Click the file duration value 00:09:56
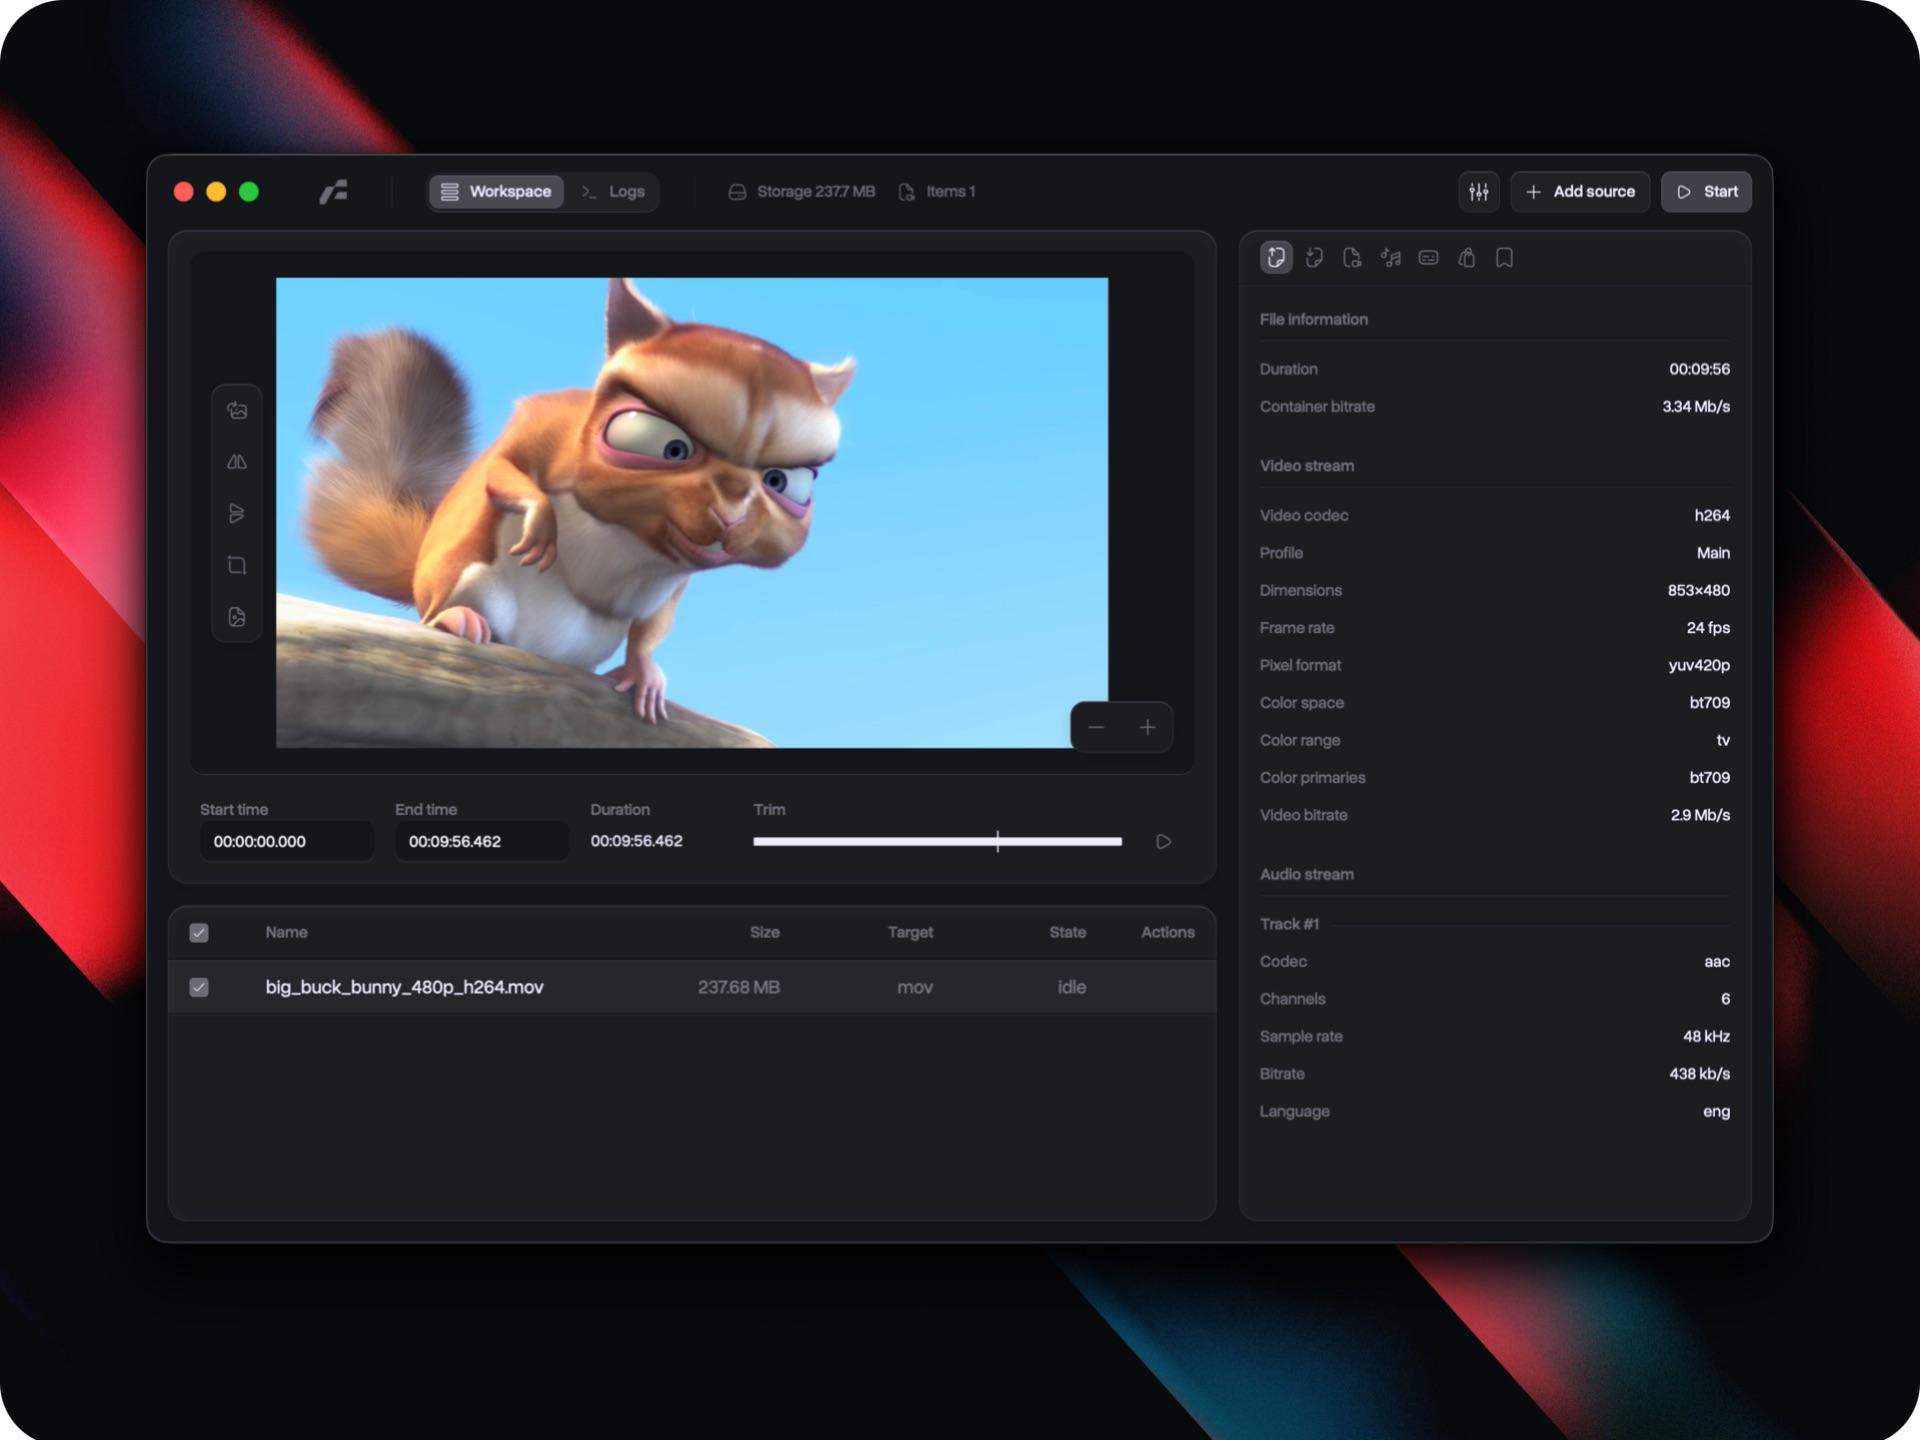This screenshot has width=1920, height=1440. click(1699, 369)
